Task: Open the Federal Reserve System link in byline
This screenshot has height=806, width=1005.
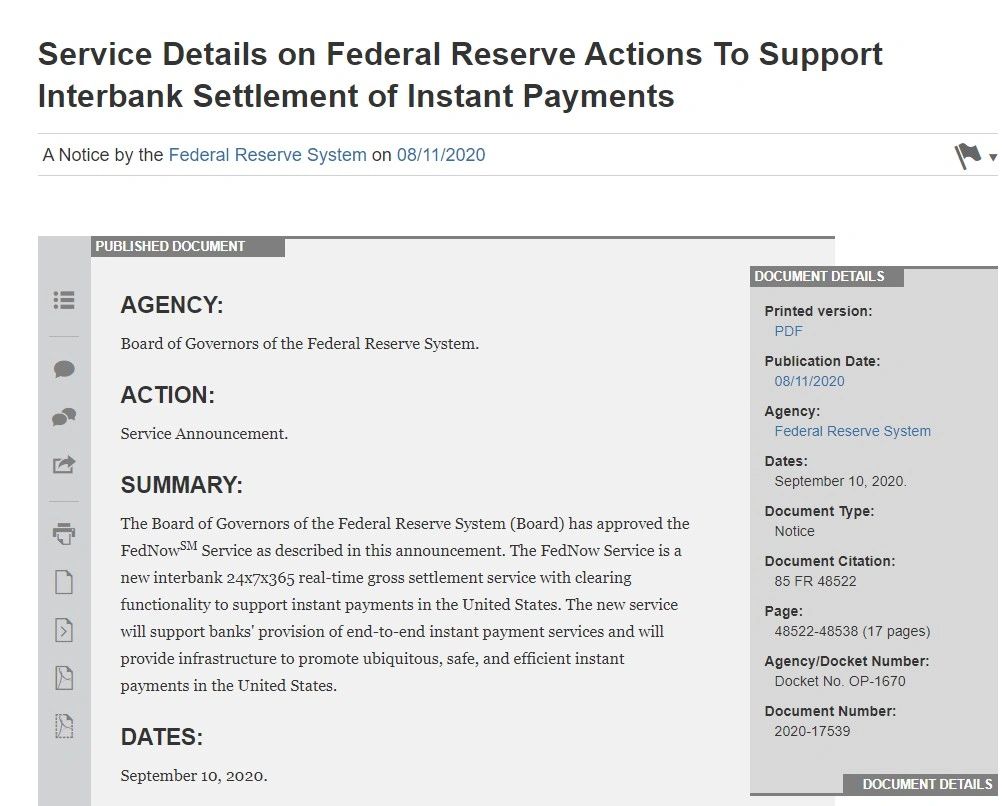Action: point(267,155)
